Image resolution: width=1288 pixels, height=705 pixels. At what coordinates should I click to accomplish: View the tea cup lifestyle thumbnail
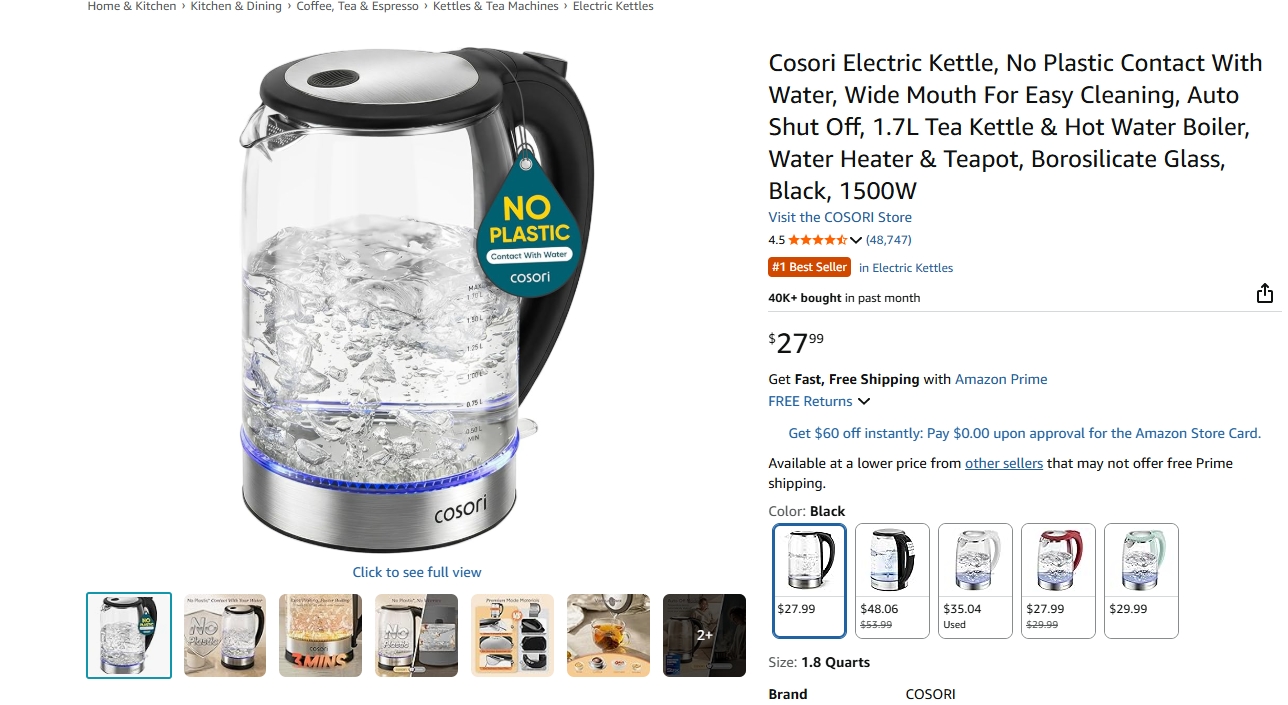(608, 635)
